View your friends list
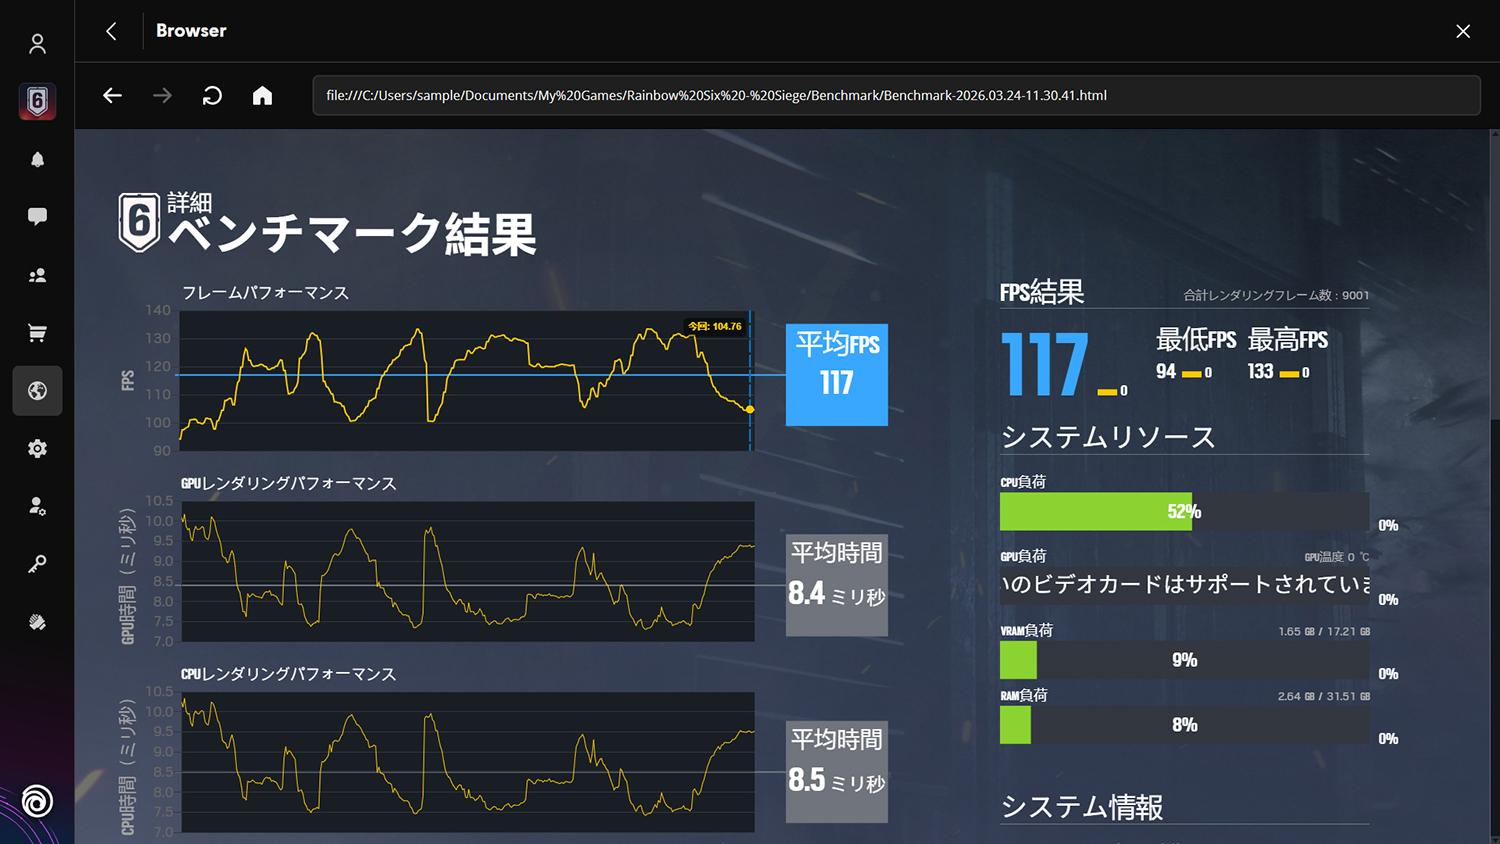 coord(37,274)
